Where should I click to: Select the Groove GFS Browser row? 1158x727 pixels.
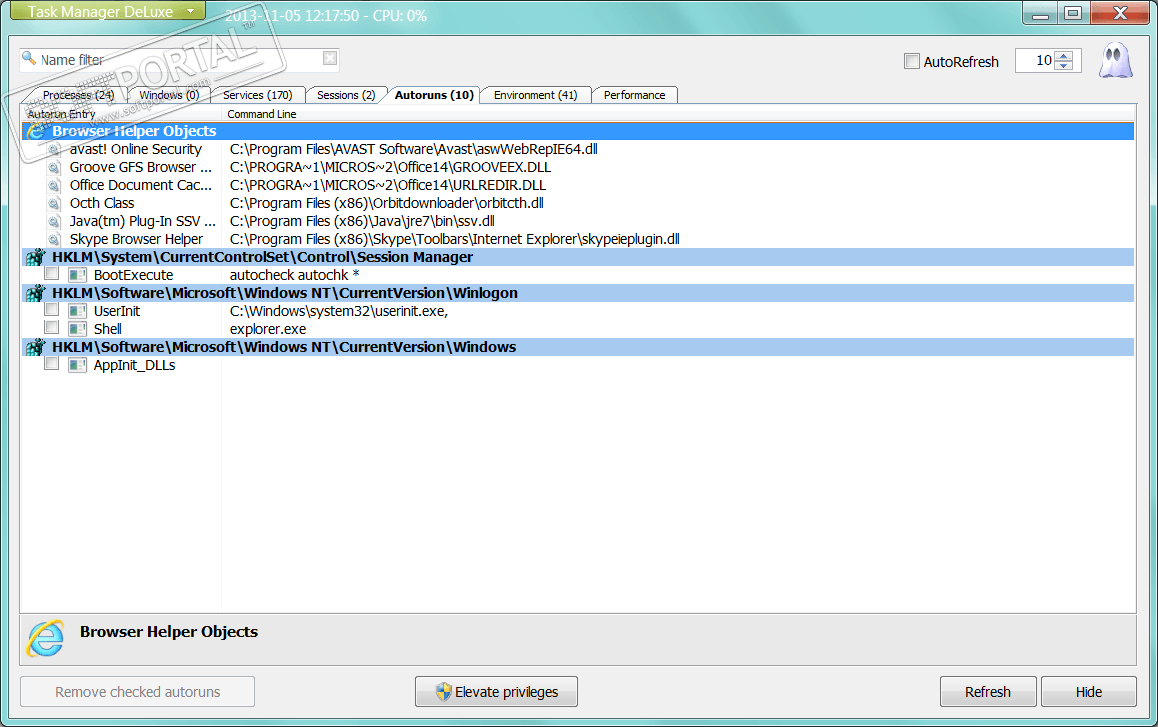pyautogui.click(x=578, y=168)
